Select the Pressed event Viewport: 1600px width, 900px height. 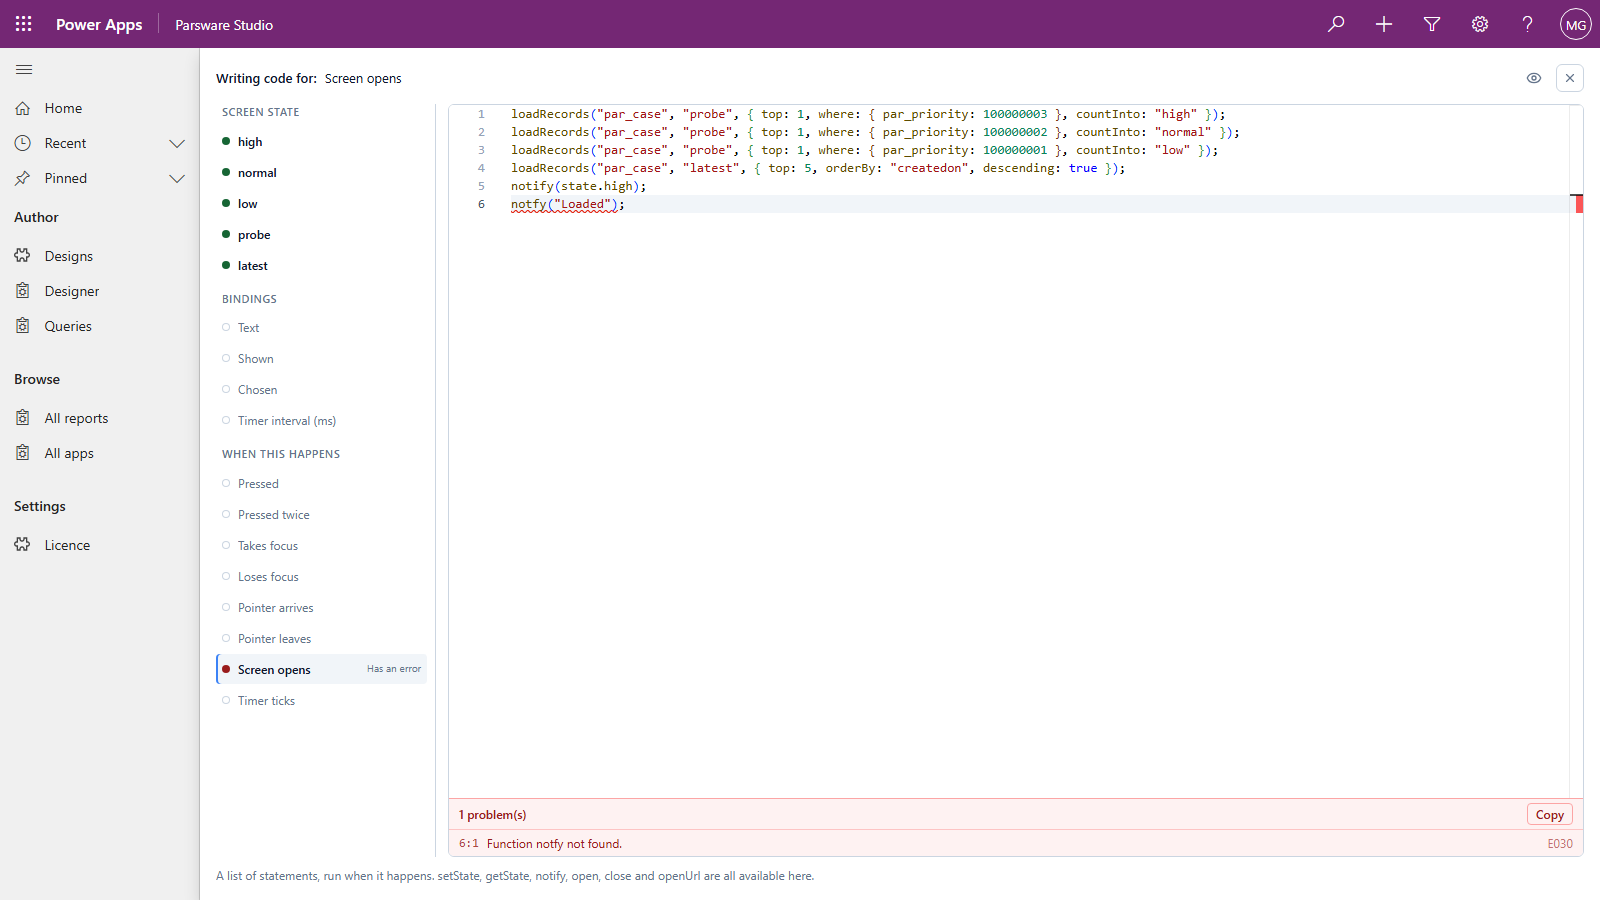point(322,484)
